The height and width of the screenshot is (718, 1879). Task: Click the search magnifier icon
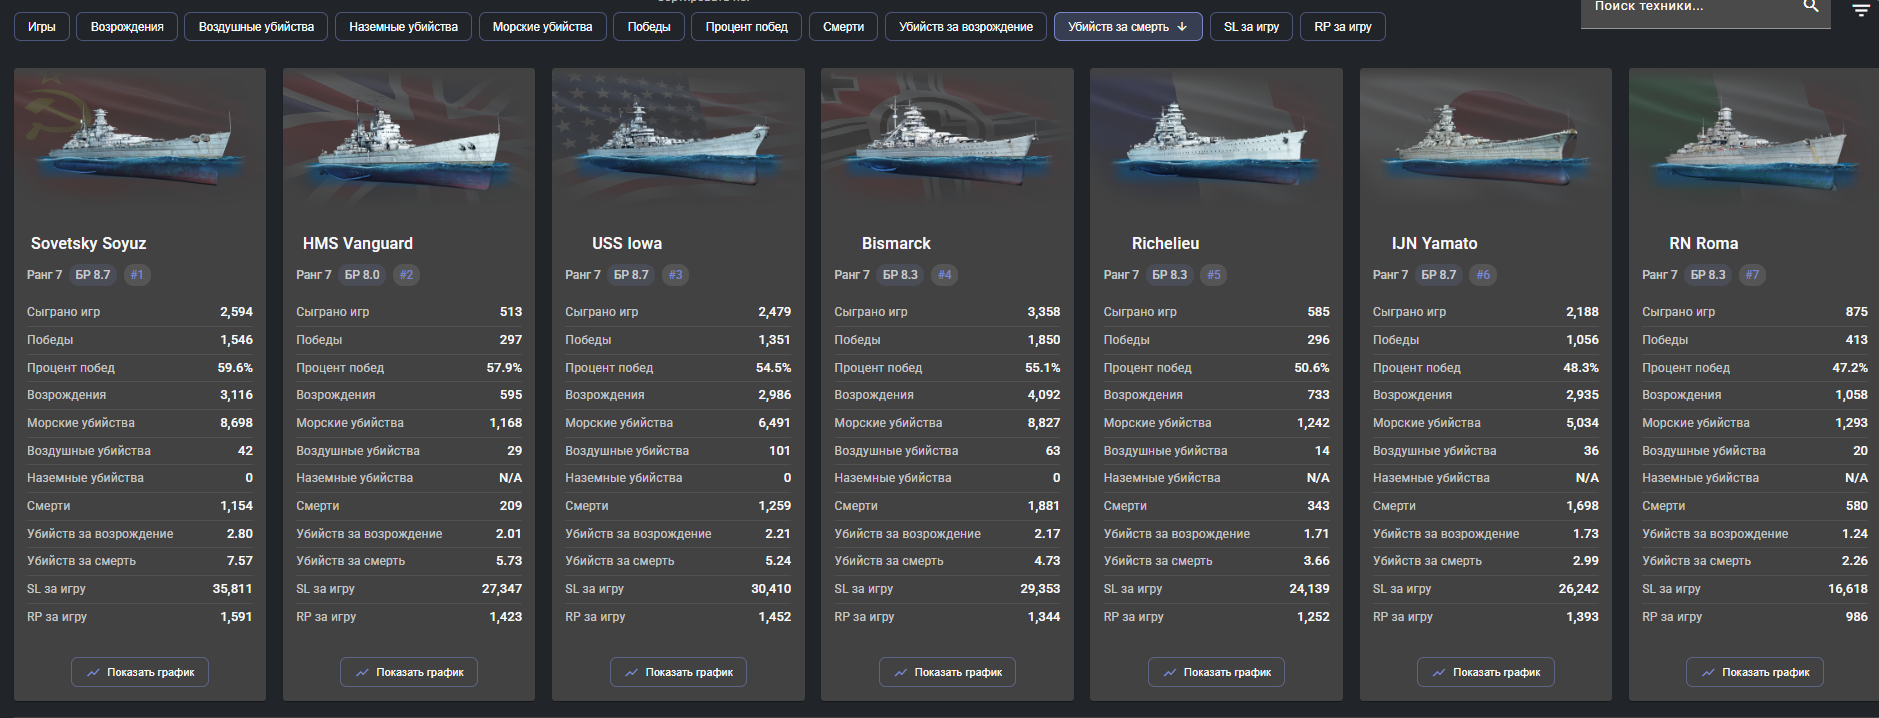point(1810,6)
